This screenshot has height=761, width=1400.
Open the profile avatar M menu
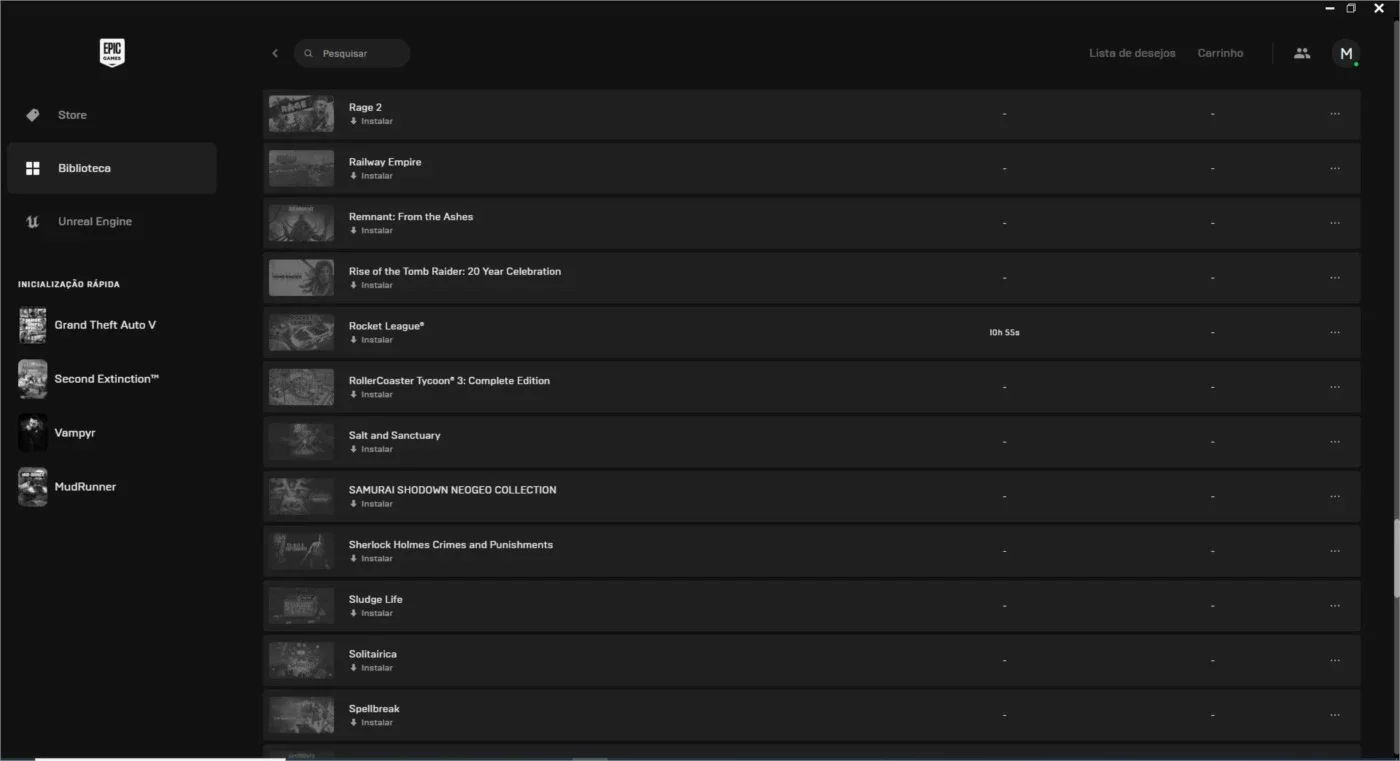[x=1346, y=53]
